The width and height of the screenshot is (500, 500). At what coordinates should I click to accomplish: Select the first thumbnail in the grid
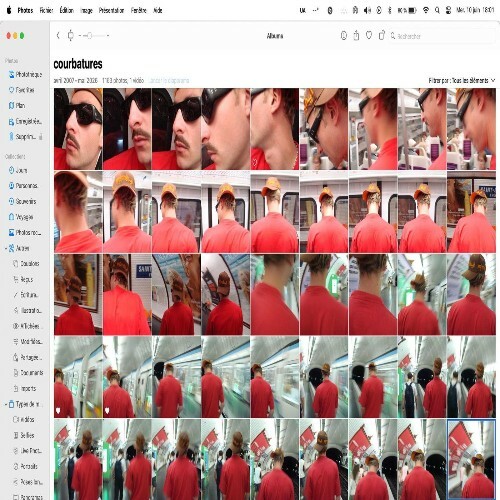78,129
